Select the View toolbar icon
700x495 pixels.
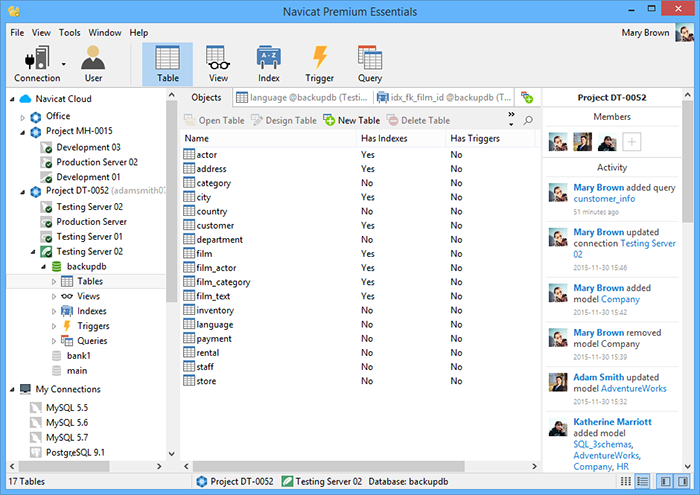pos(218,64)
